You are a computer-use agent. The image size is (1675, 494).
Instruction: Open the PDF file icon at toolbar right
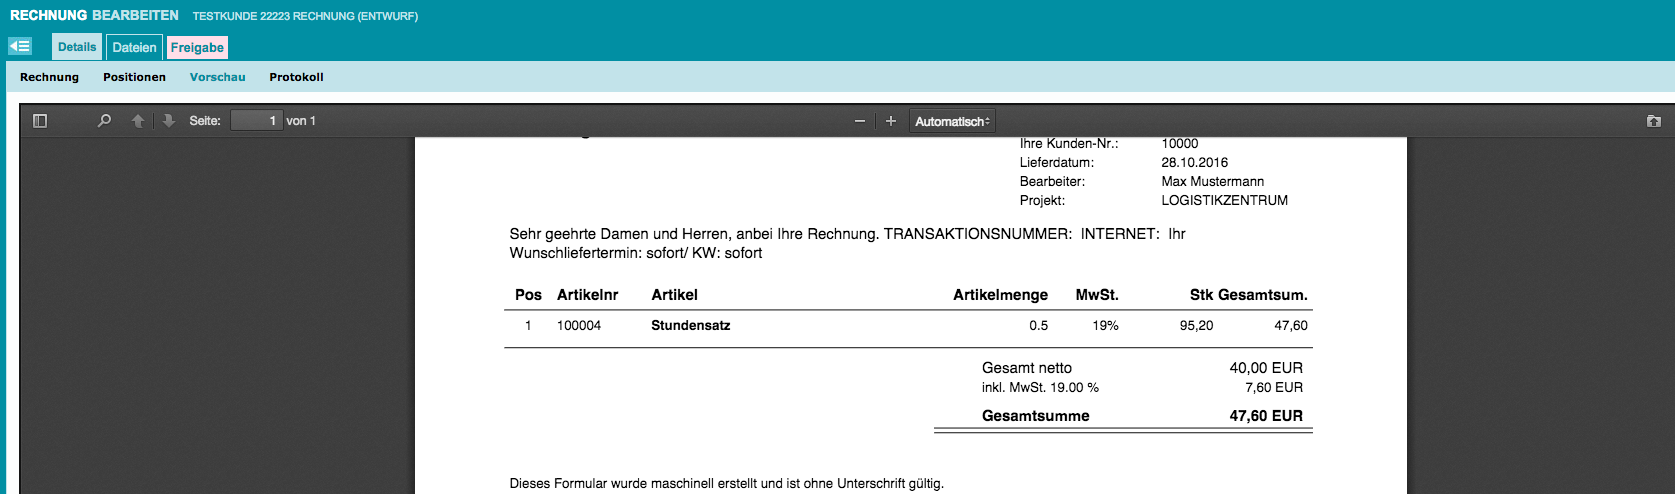point(1653,121)
